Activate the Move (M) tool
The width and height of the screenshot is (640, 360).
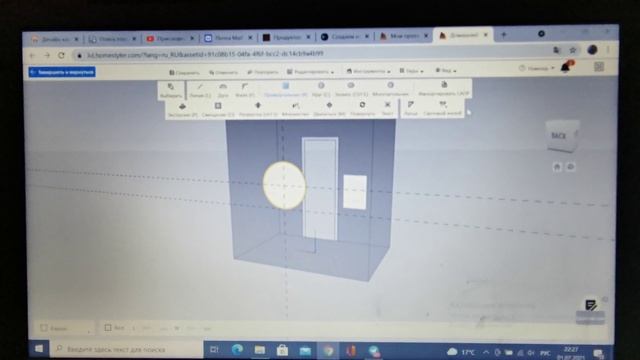coord(329,109)
